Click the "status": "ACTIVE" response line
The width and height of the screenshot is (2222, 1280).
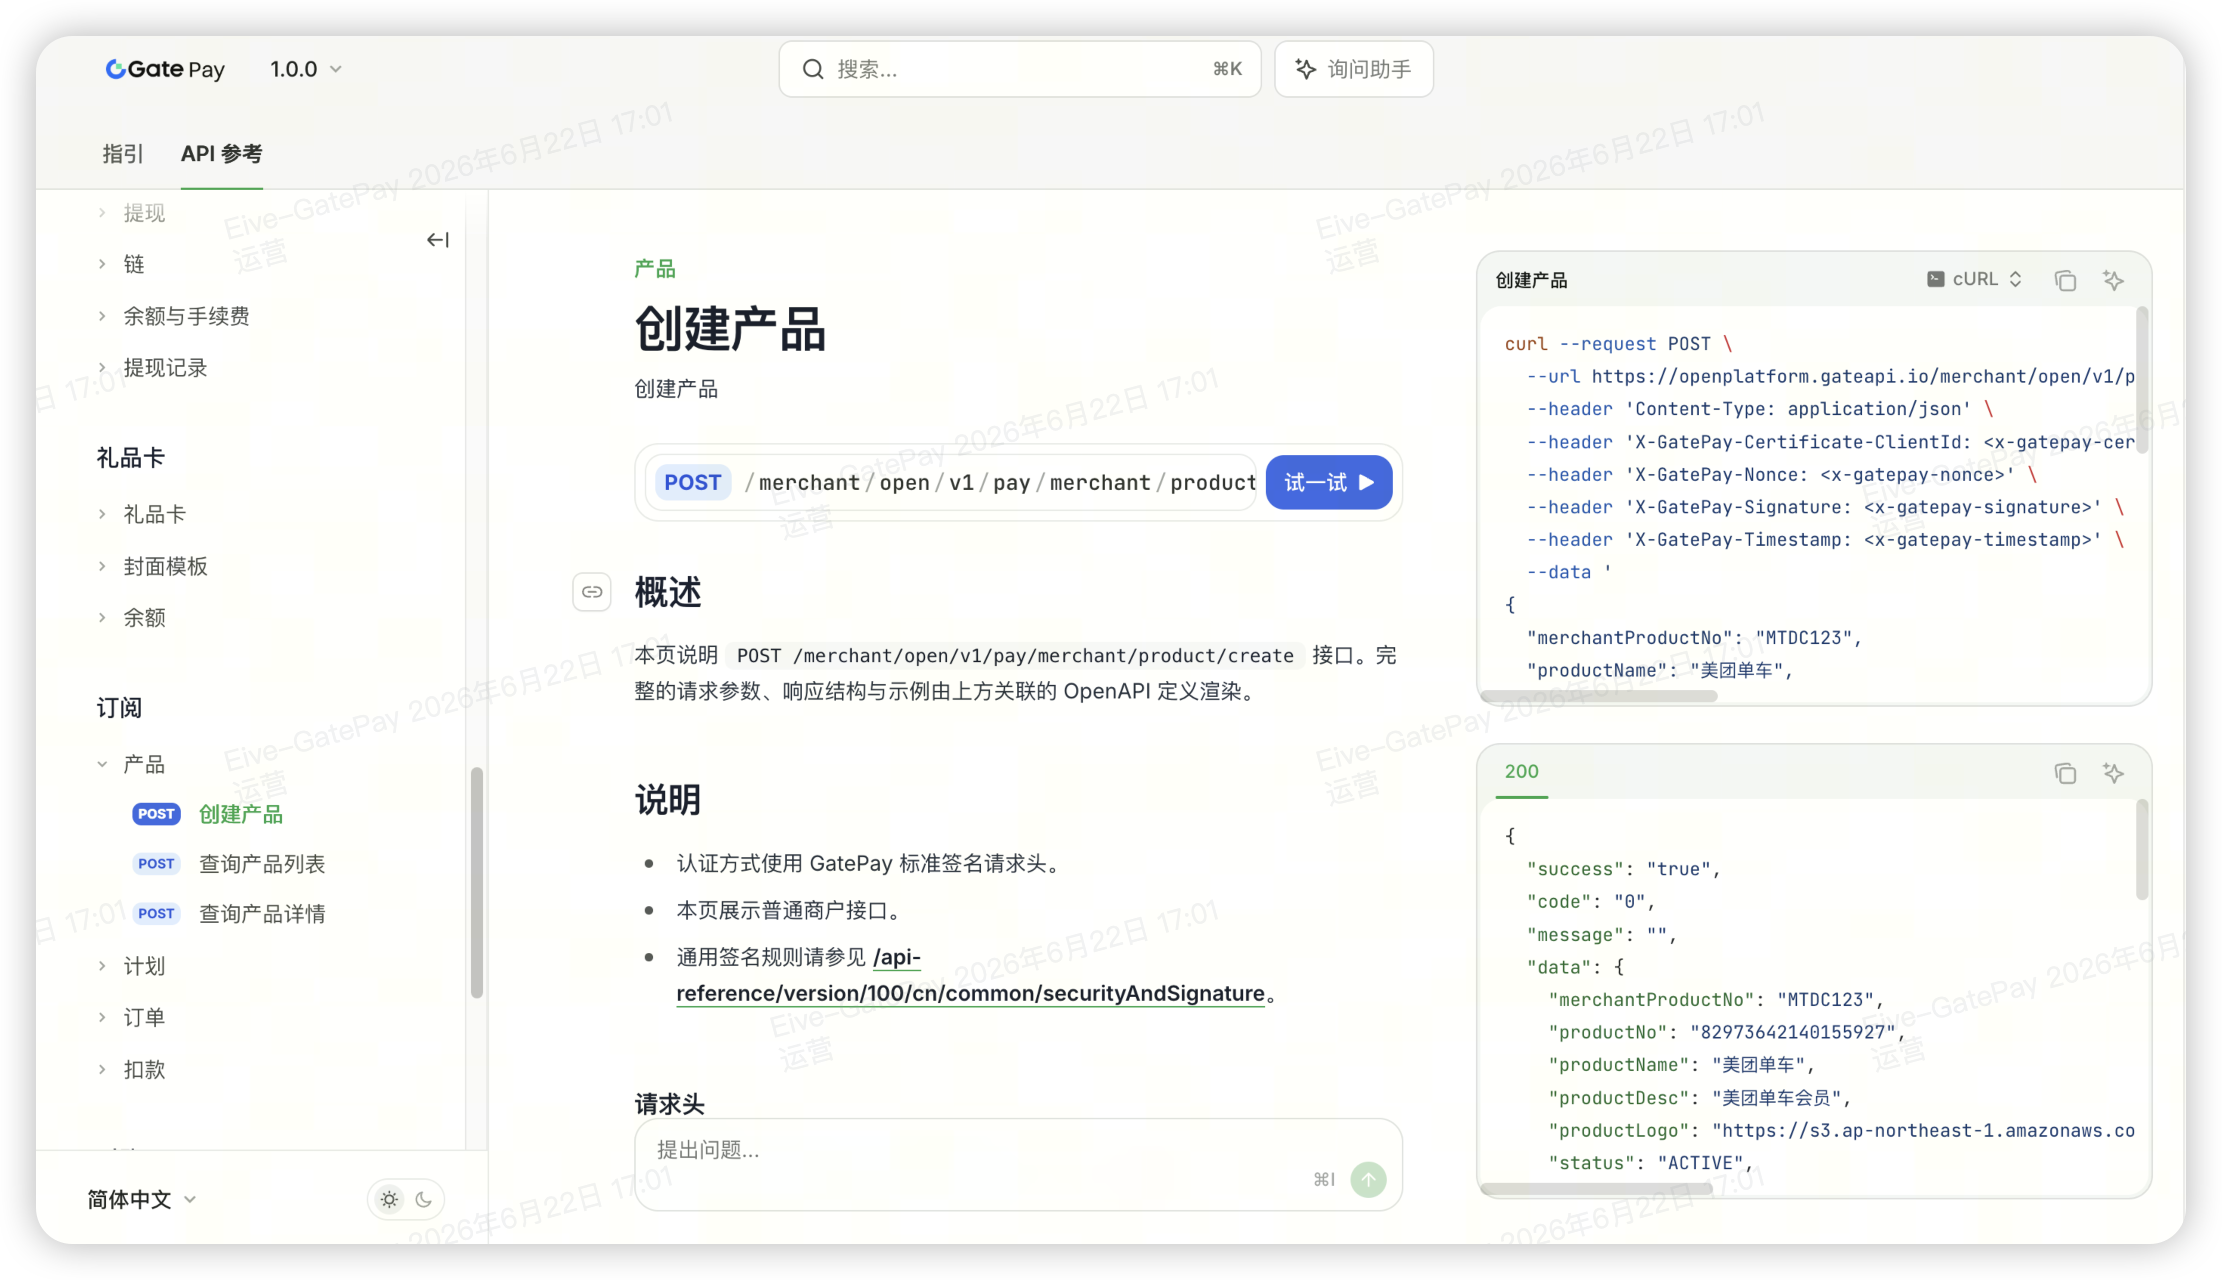click(x=1651, y=1163)
